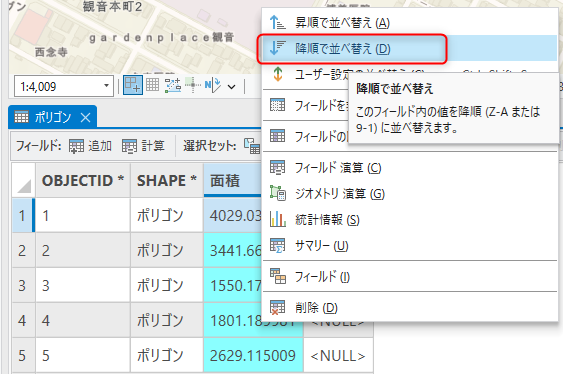Click OBJECTID cell in row 2
Image resolution: width=563 pixels, height=374 pixels.
tap(83, 250)
